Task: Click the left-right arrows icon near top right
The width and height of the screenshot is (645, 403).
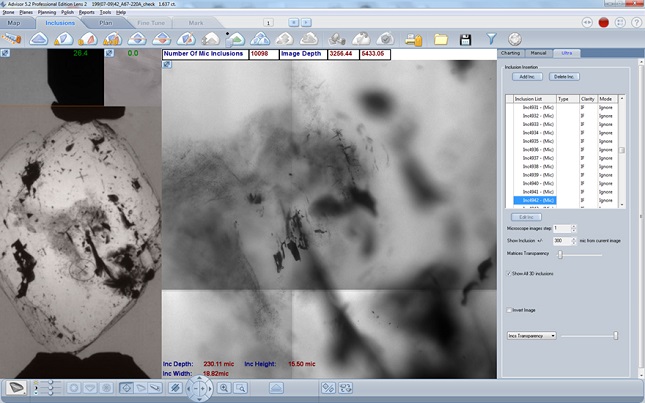Action: coord(587,23)
